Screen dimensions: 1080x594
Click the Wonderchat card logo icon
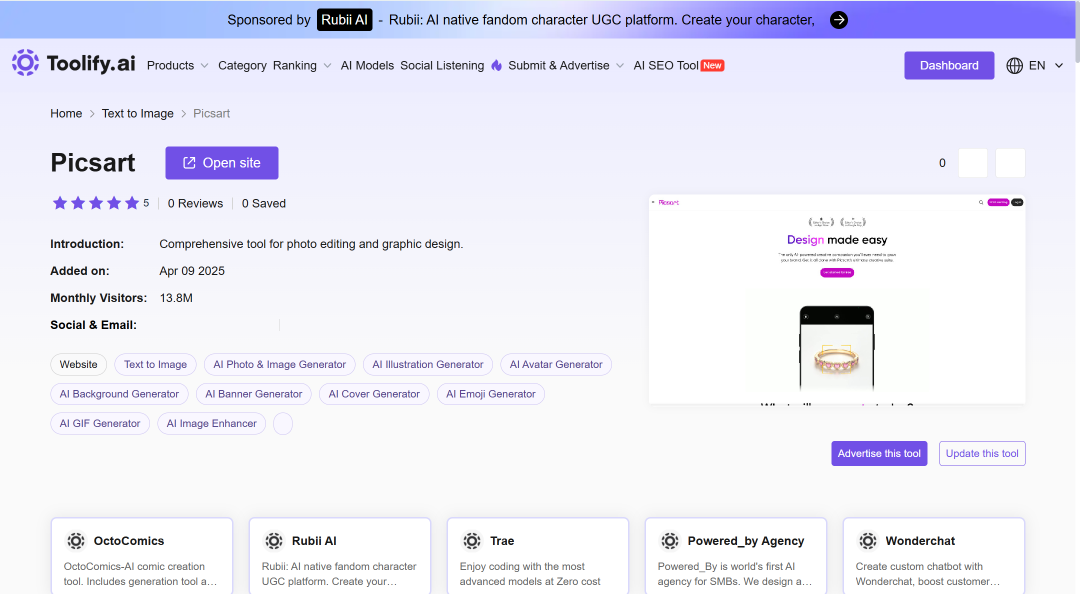[868, 541]
